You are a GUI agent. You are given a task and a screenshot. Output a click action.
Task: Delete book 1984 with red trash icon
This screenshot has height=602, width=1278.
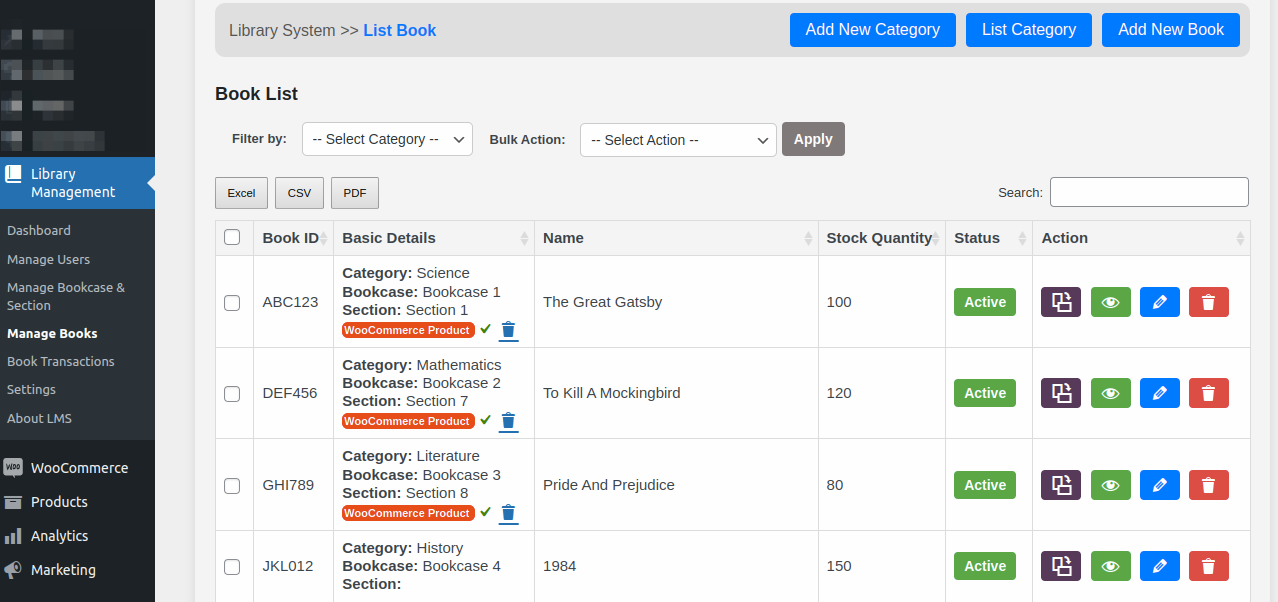pyautogui.click(x=1208, y=566)
